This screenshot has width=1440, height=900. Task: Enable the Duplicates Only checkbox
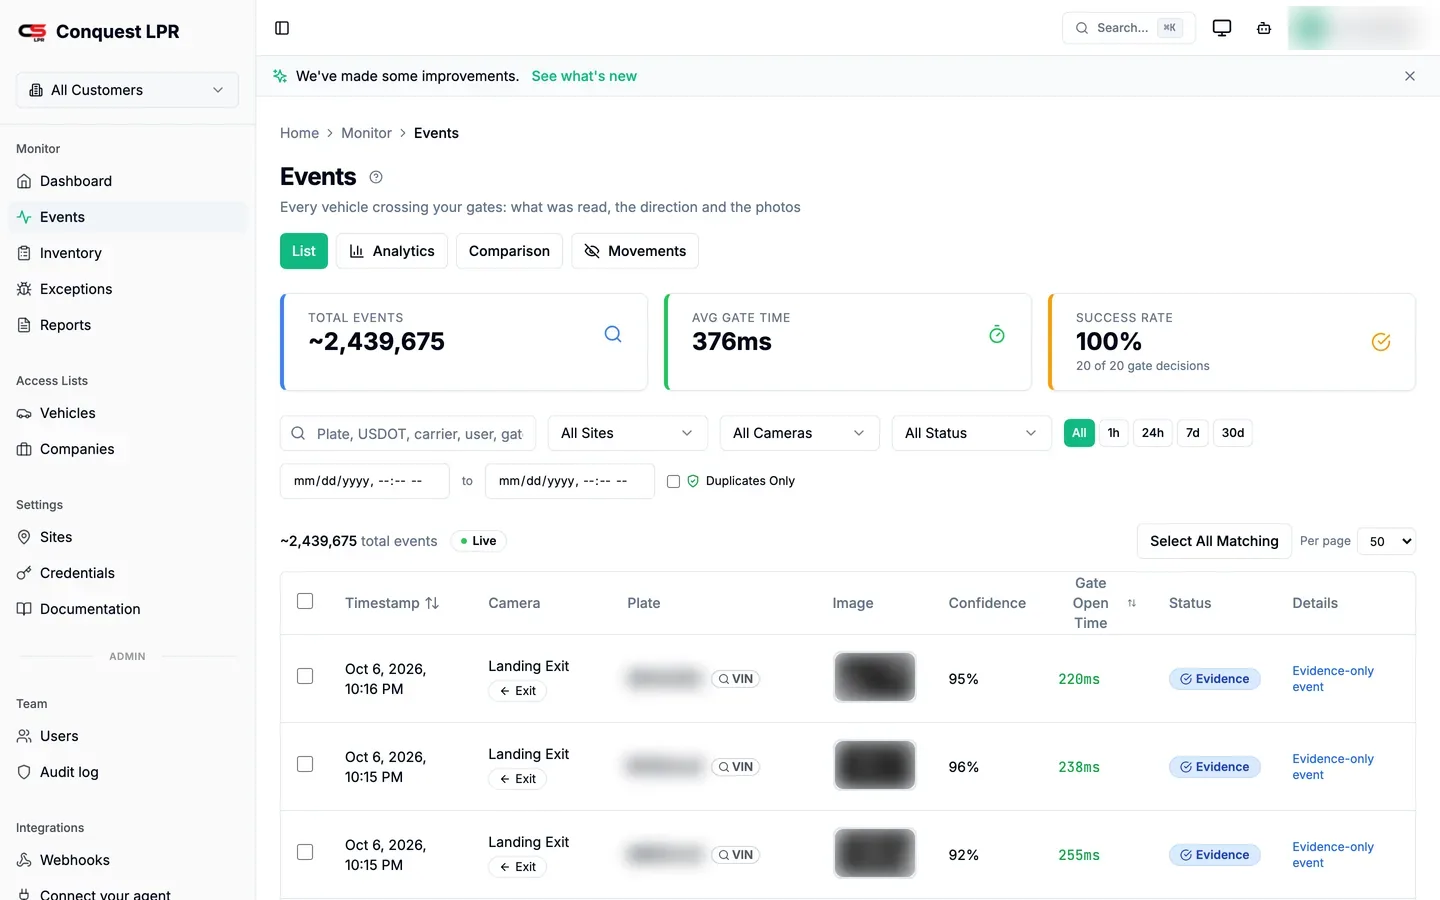(673, 481)
